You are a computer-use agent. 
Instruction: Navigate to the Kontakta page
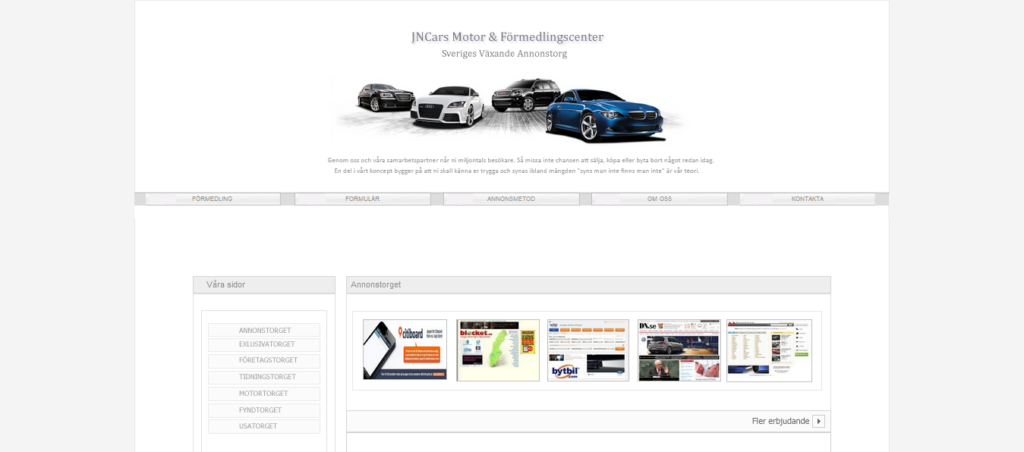click(807, 199)
